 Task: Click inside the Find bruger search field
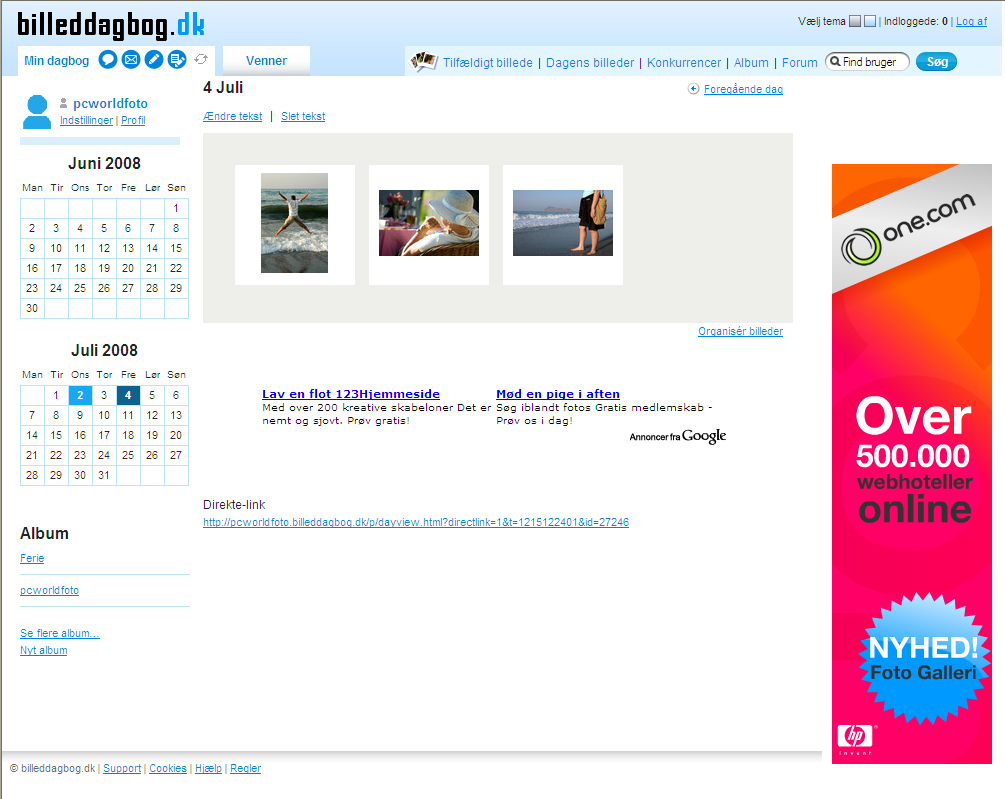[x=872, y=62]
